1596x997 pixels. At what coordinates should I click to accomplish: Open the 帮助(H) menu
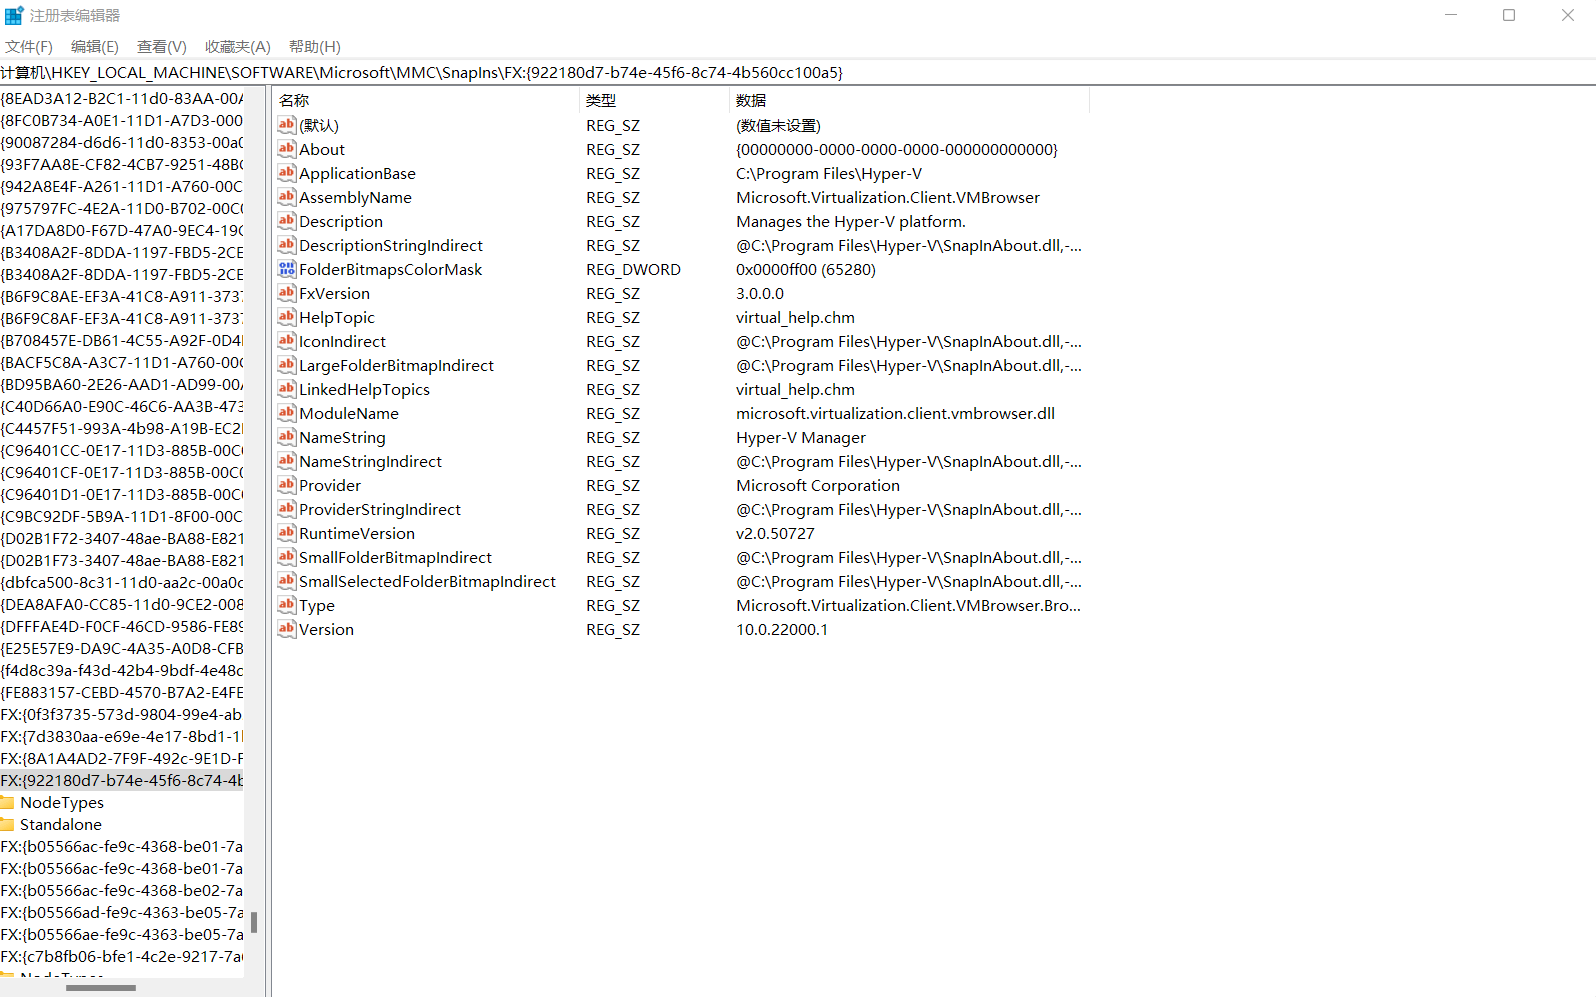point(315,47)
